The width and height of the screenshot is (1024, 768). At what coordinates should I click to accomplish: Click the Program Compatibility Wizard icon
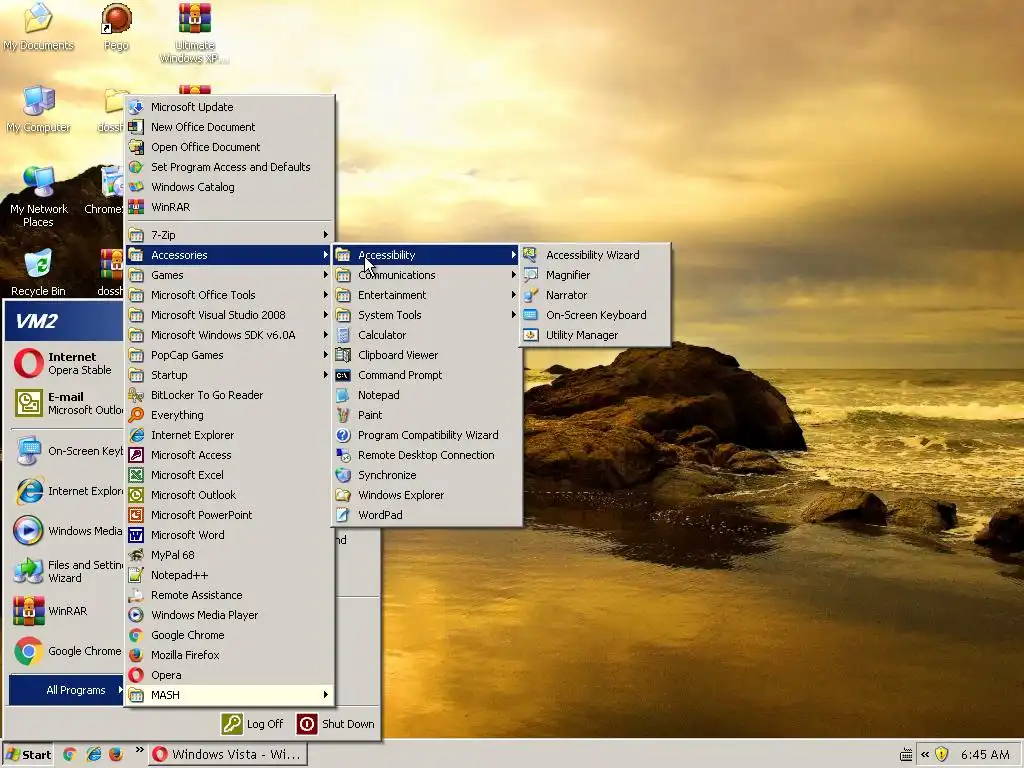point(343,435)
